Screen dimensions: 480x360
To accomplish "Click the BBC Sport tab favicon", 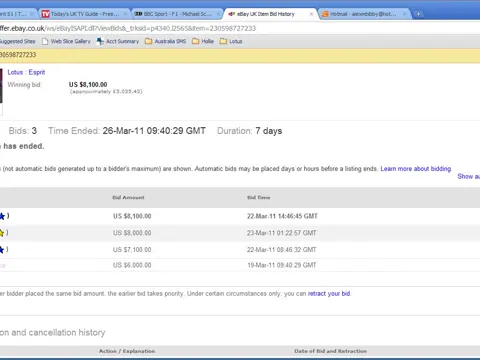I will tap(138, 14).
